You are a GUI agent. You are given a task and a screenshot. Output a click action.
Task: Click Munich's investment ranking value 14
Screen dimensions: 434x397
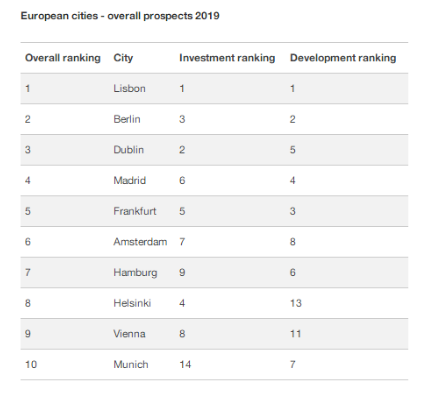(x=185, y=364)
